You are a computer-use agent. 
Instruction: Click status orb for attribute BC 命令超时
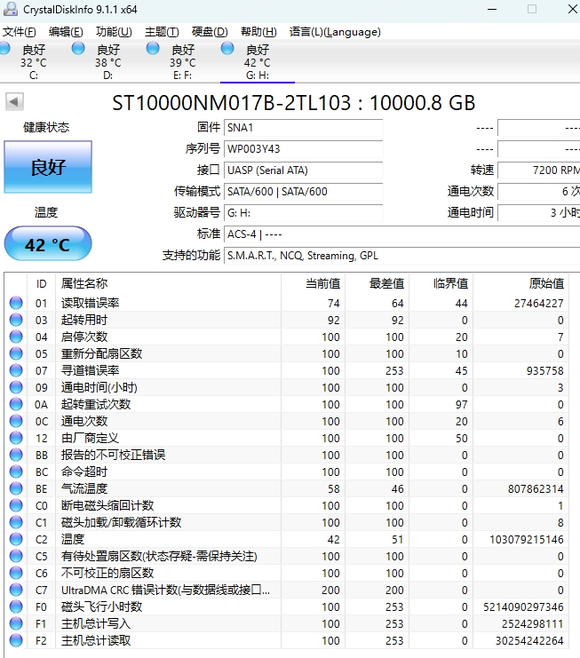tap(16, 472)
